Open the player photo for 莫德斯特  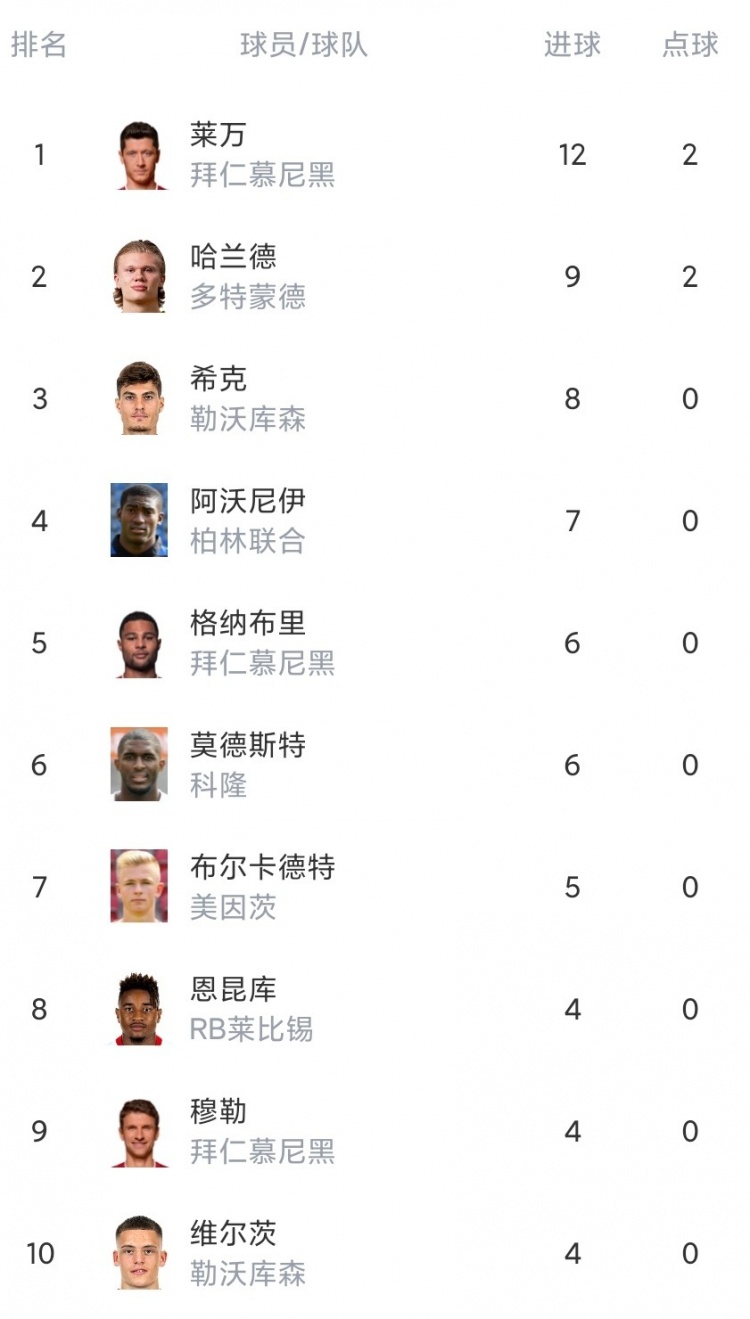(x=139, y=765)
